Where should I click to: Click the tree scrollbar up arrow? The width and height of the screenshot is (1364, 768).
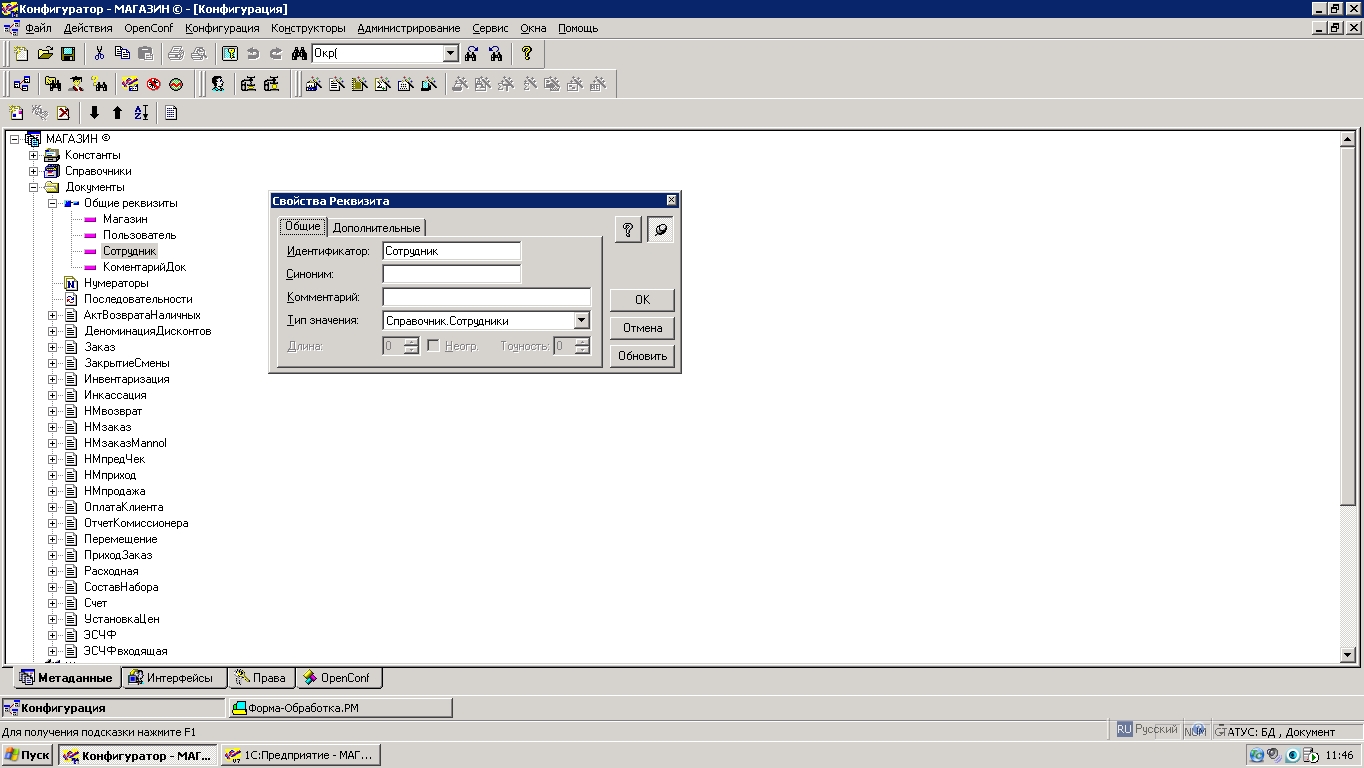[1347, 140]
